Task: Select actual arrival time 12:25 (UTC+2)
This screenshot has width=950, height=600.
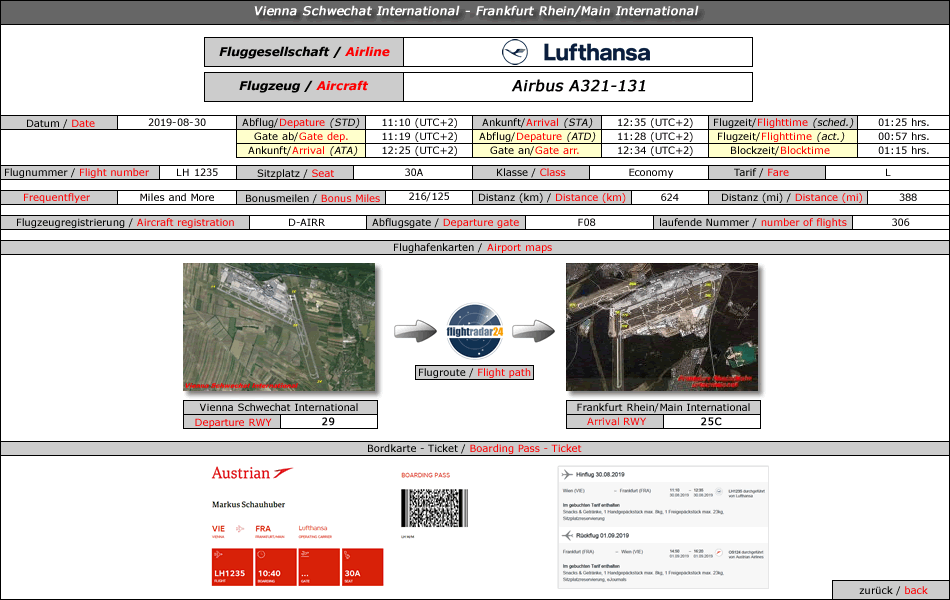Action: (x=419, y=150)
